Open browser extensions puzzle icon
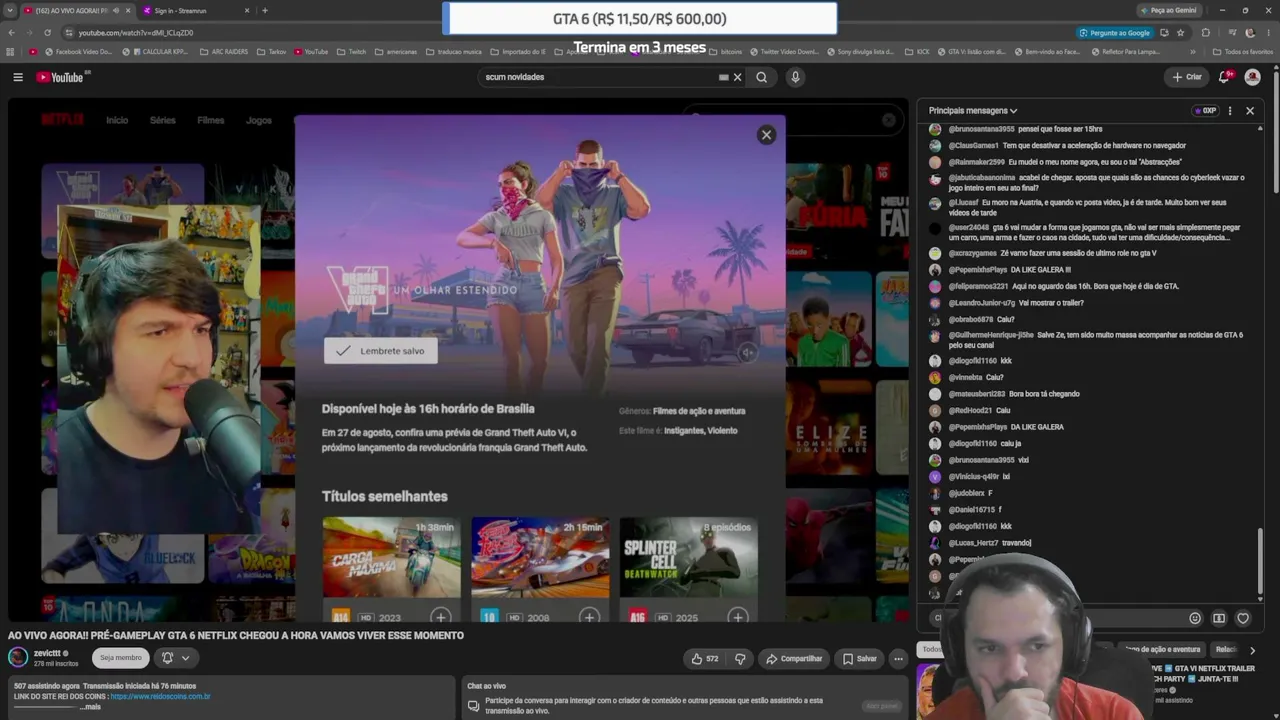The image size is (1280, 720). (1205, 33)
